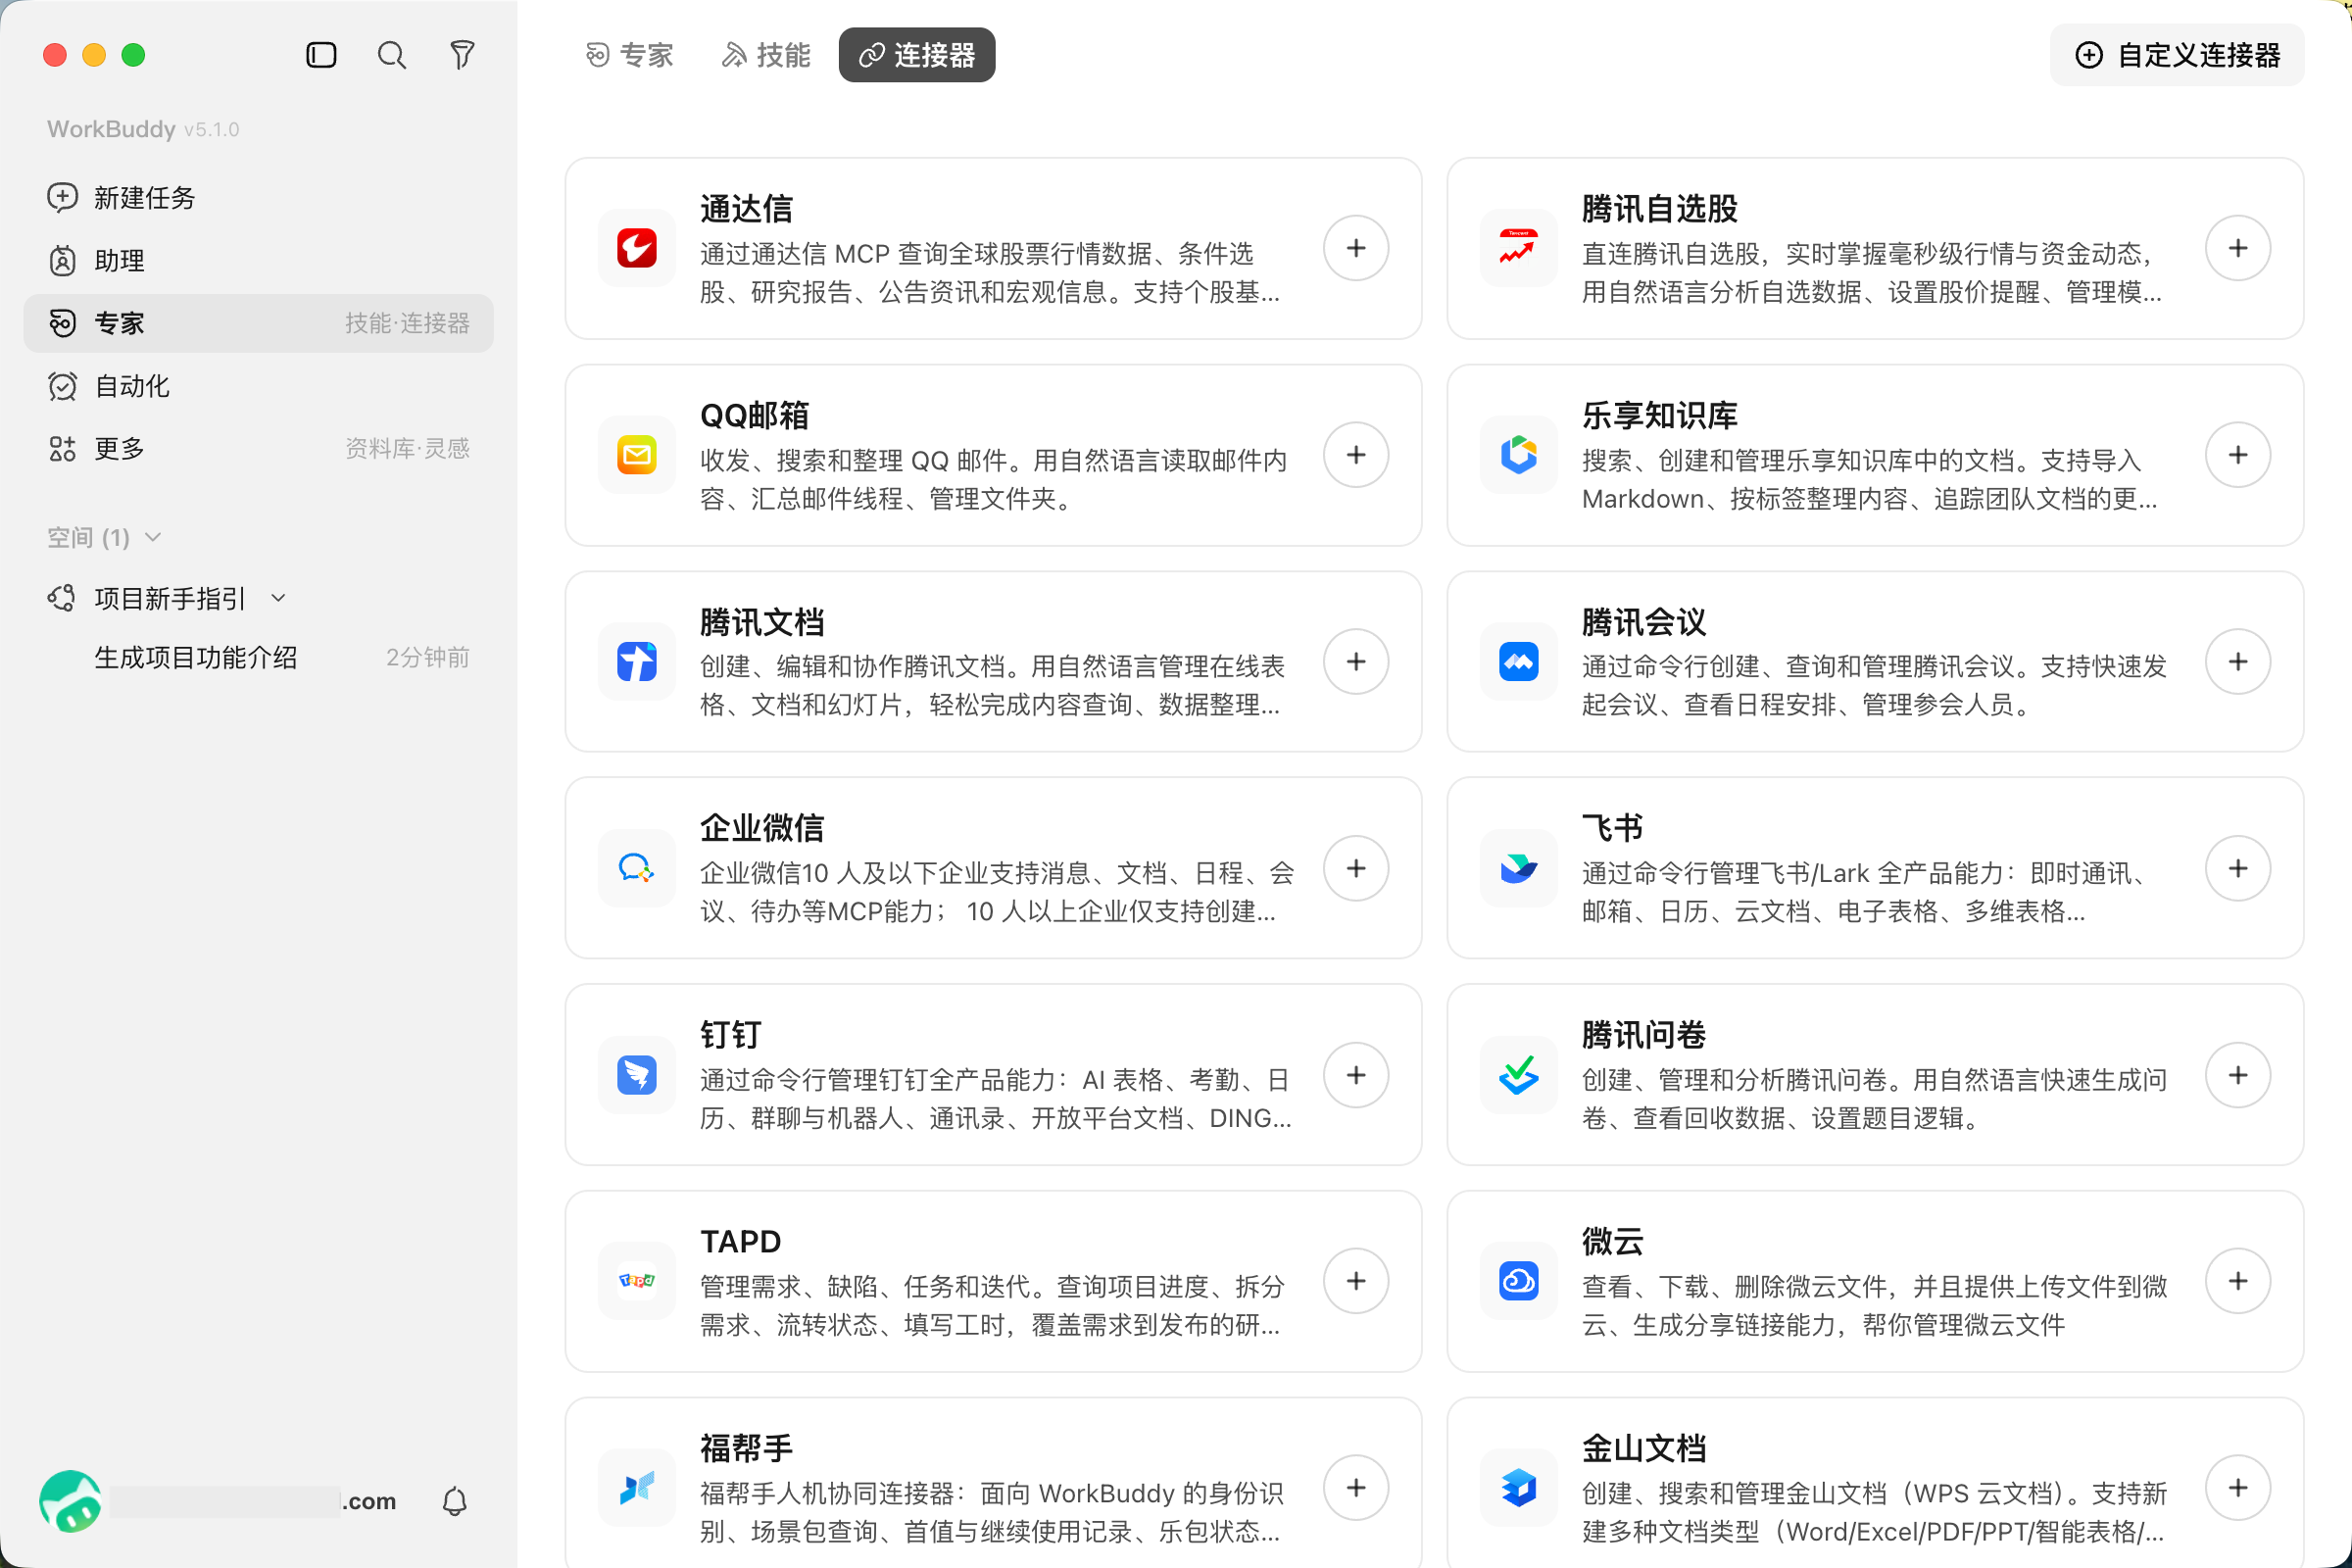
Task: Click the TAPD logo icon
Action: [x=637, y=1281]
